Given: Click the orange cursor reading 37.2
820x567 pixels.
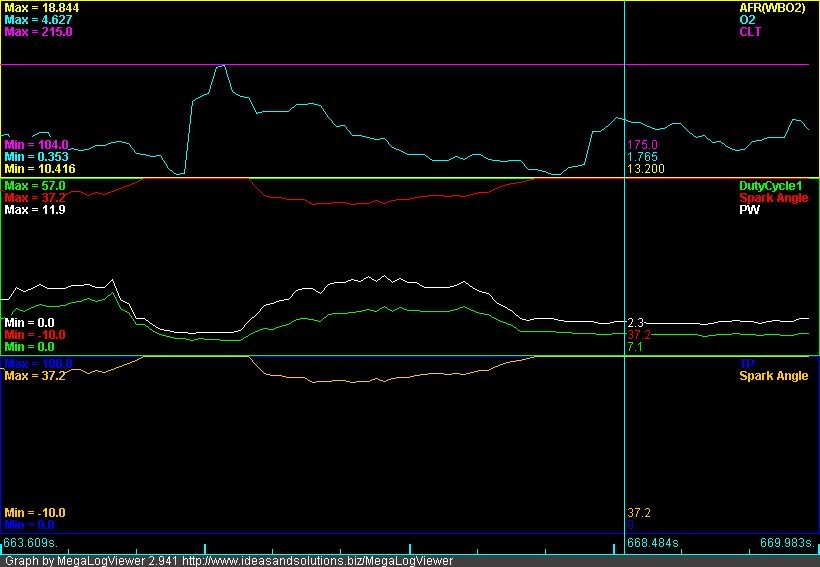Looking at the screenshot, I should coord(639,513).
